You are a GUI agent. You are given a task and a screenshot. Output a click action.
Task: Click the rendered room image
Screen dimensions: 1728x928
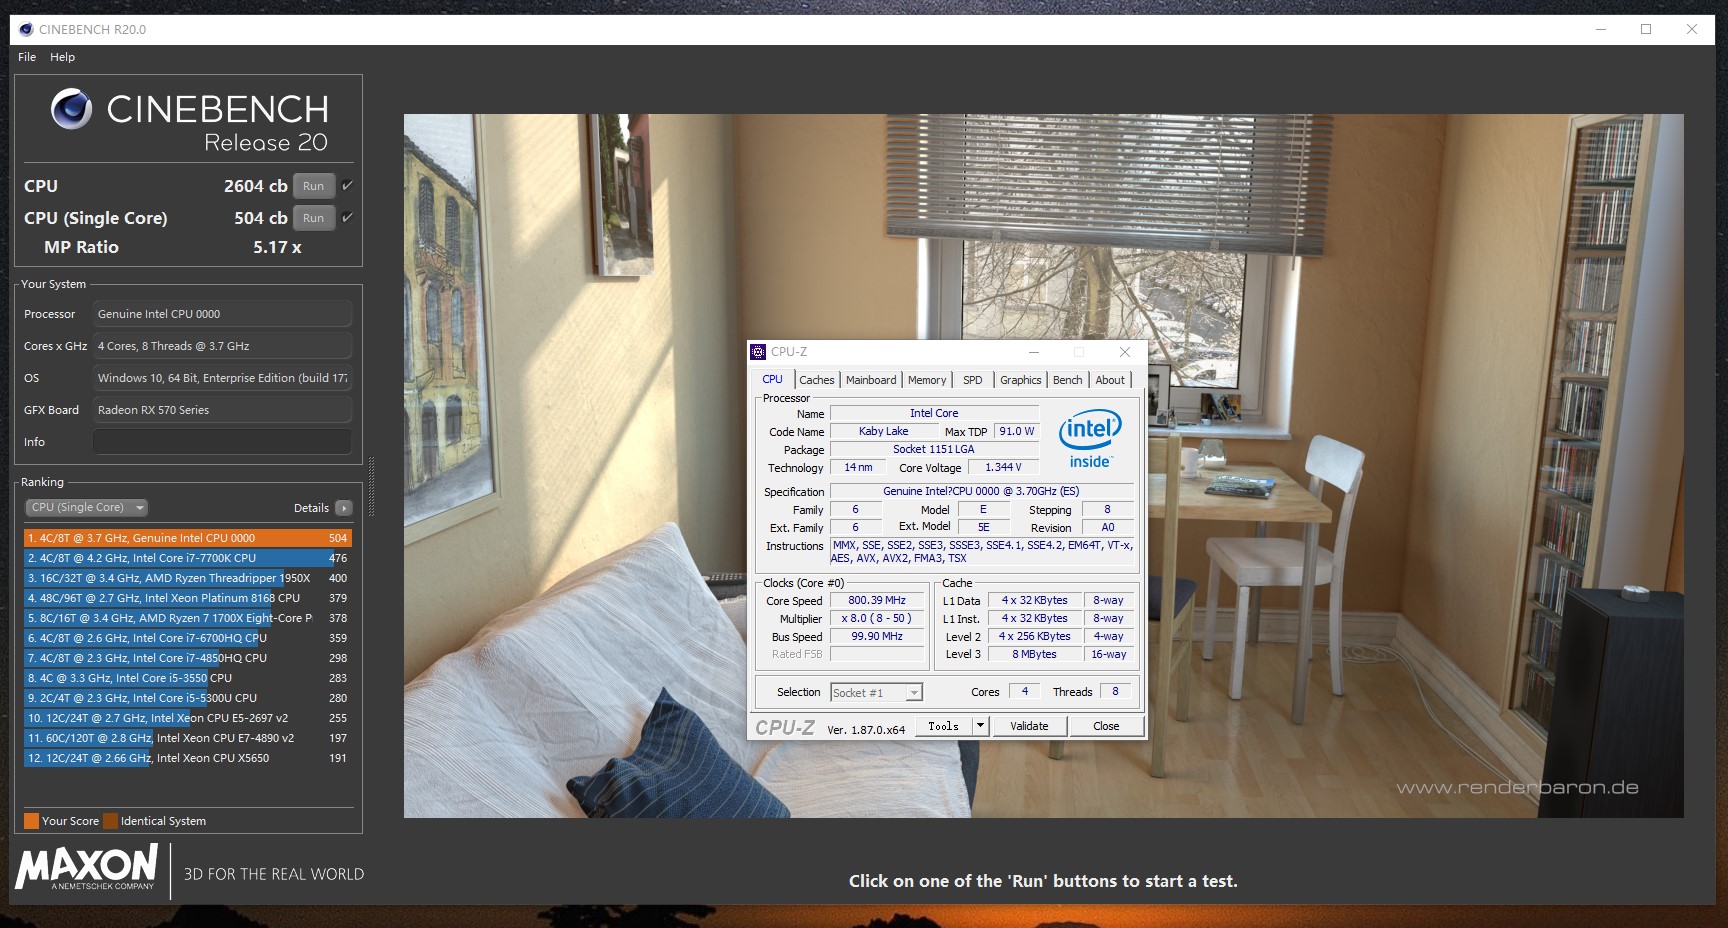click(1043, 465)
